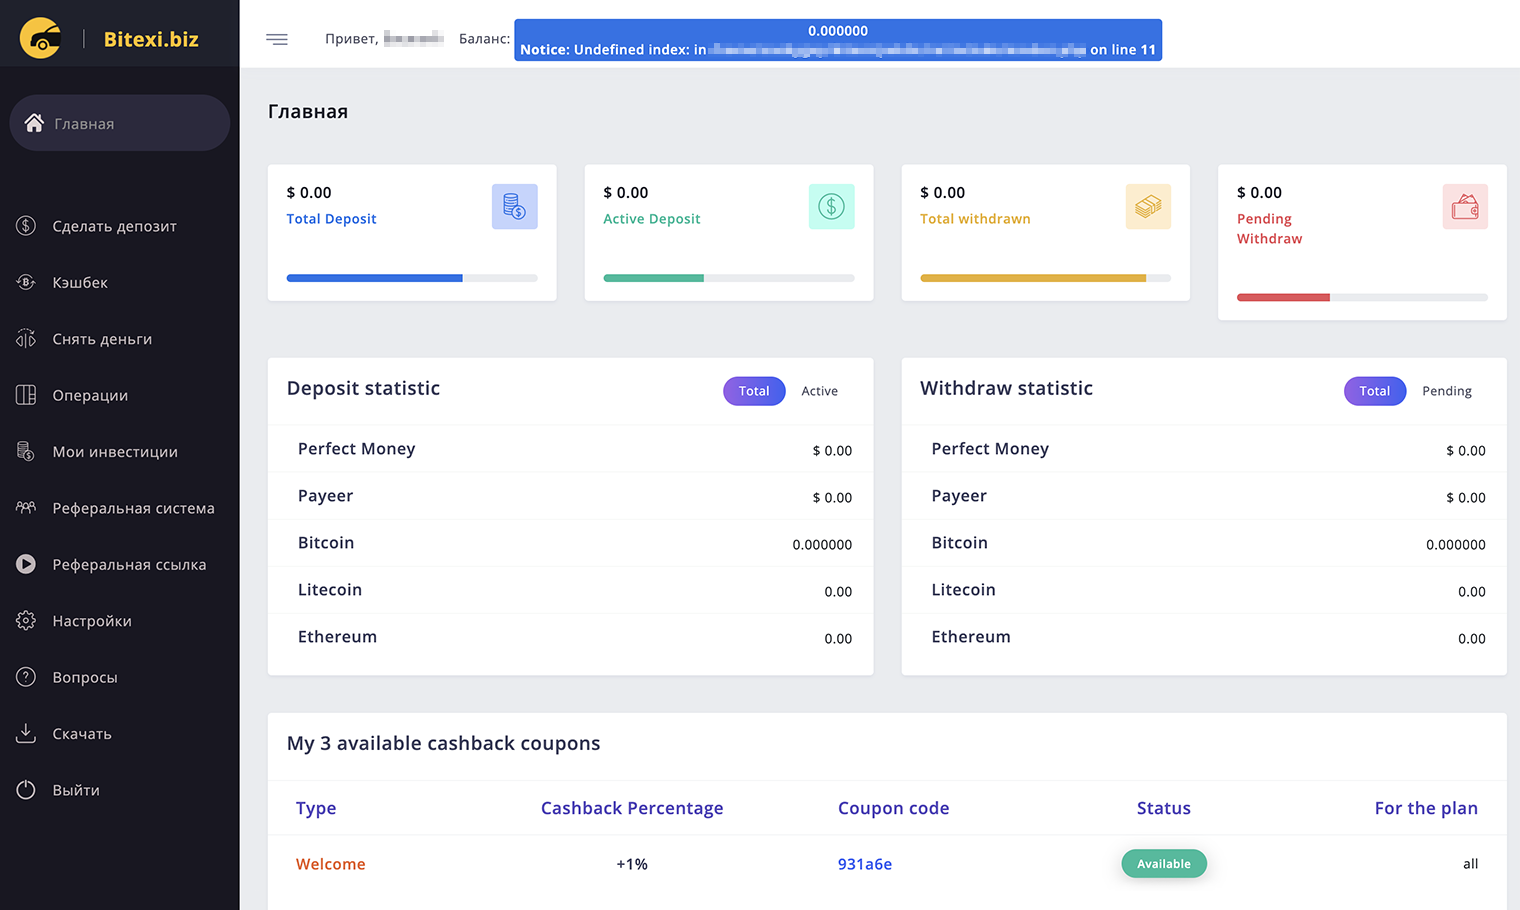Click Bitcoin row in Withdraw statistic
Screen dimensions: 1520x910
(1204, 543)
